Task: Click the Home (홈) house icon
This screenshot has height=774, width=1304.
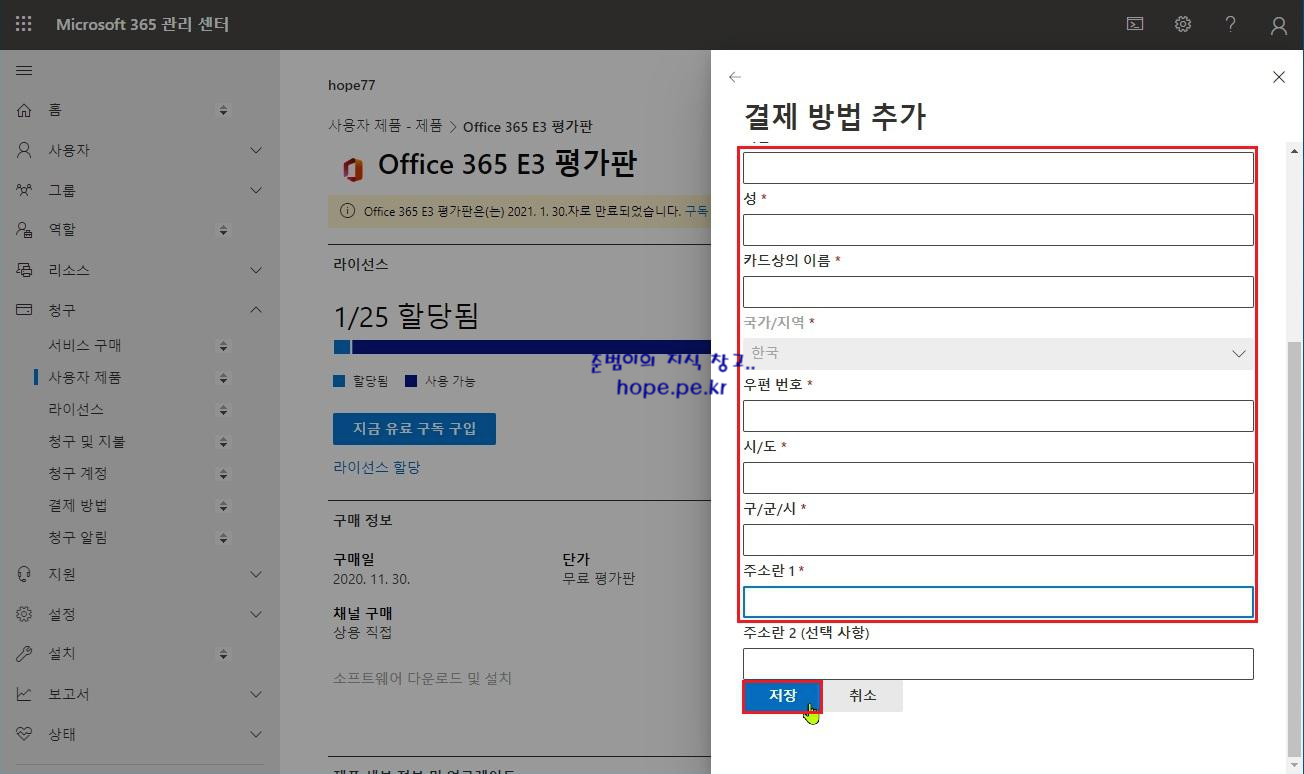Action: pyautogui.click(x=24, y=110)
